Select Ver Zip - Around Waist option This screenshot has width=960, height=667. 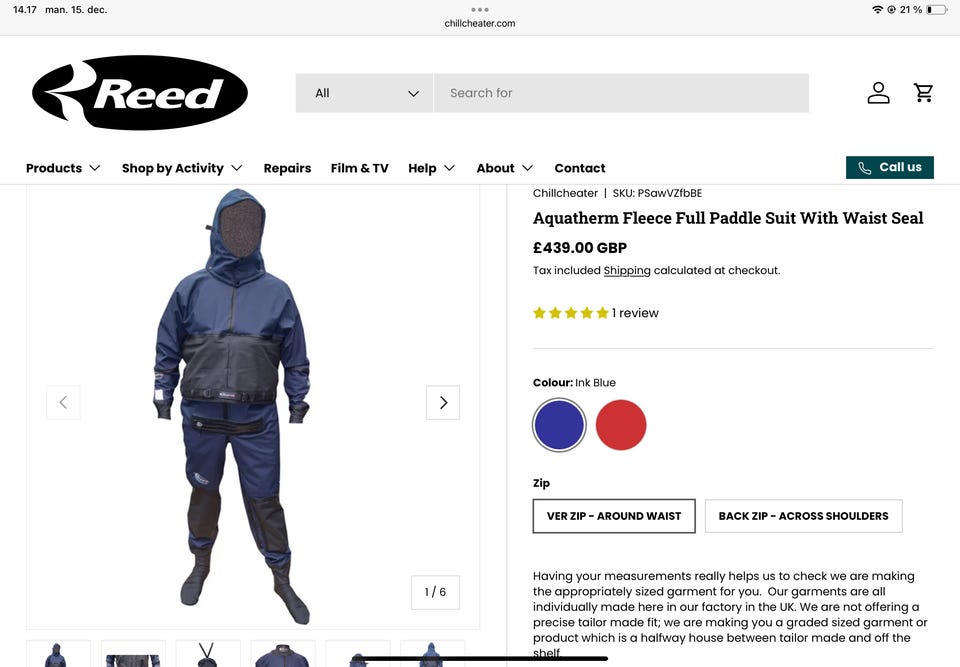pos(614,516)
